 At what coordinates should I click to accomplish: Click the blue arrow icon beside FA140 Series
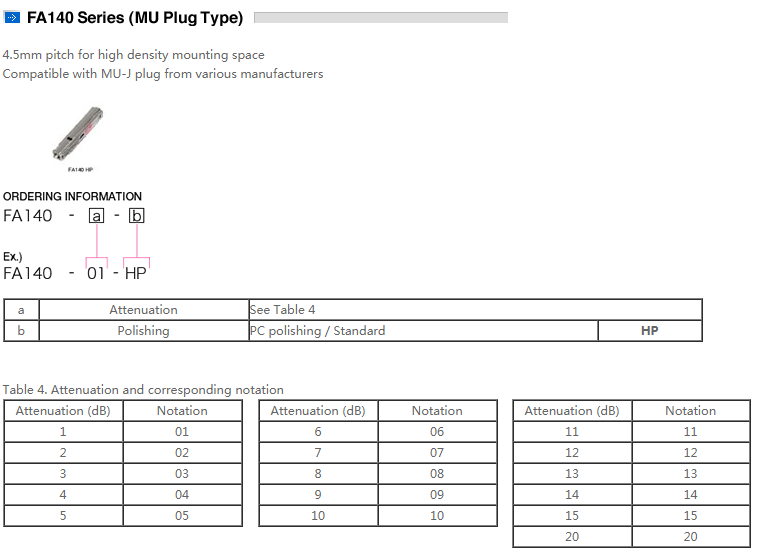tap(13, 17)
